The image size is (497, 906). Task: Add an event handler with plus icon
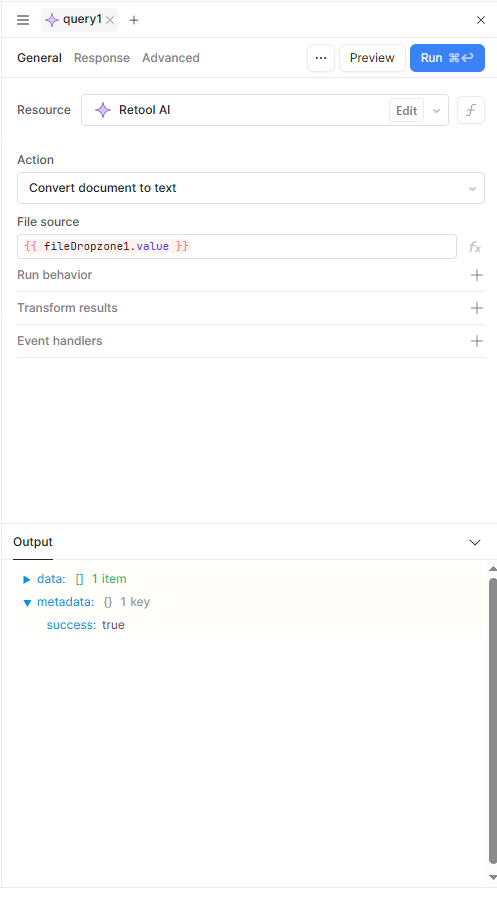(x=476, y=341)
